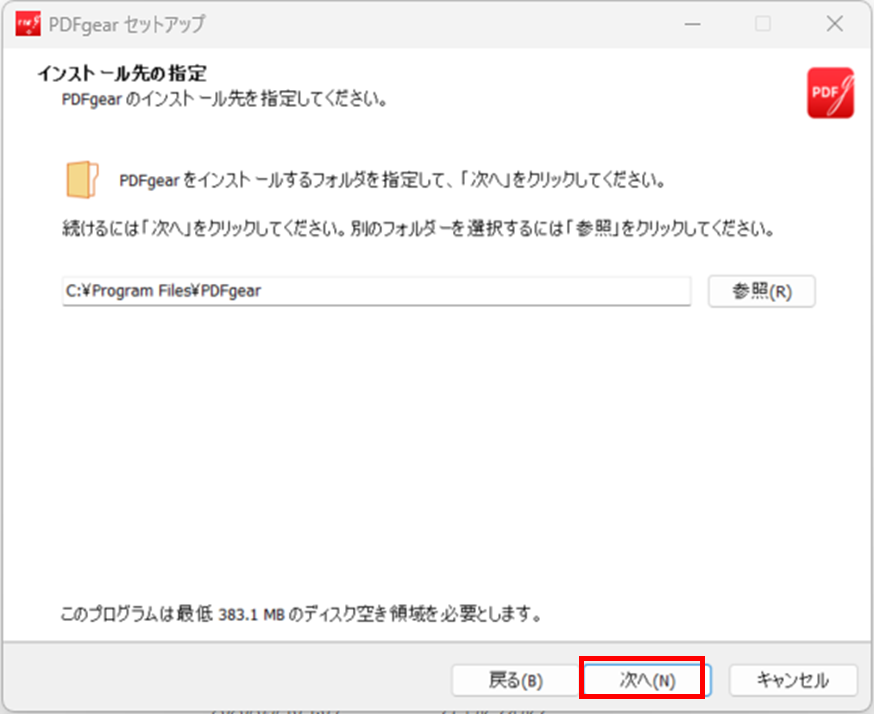
Task: Go back with the 戻る(B) button
Action: point(515,680)
